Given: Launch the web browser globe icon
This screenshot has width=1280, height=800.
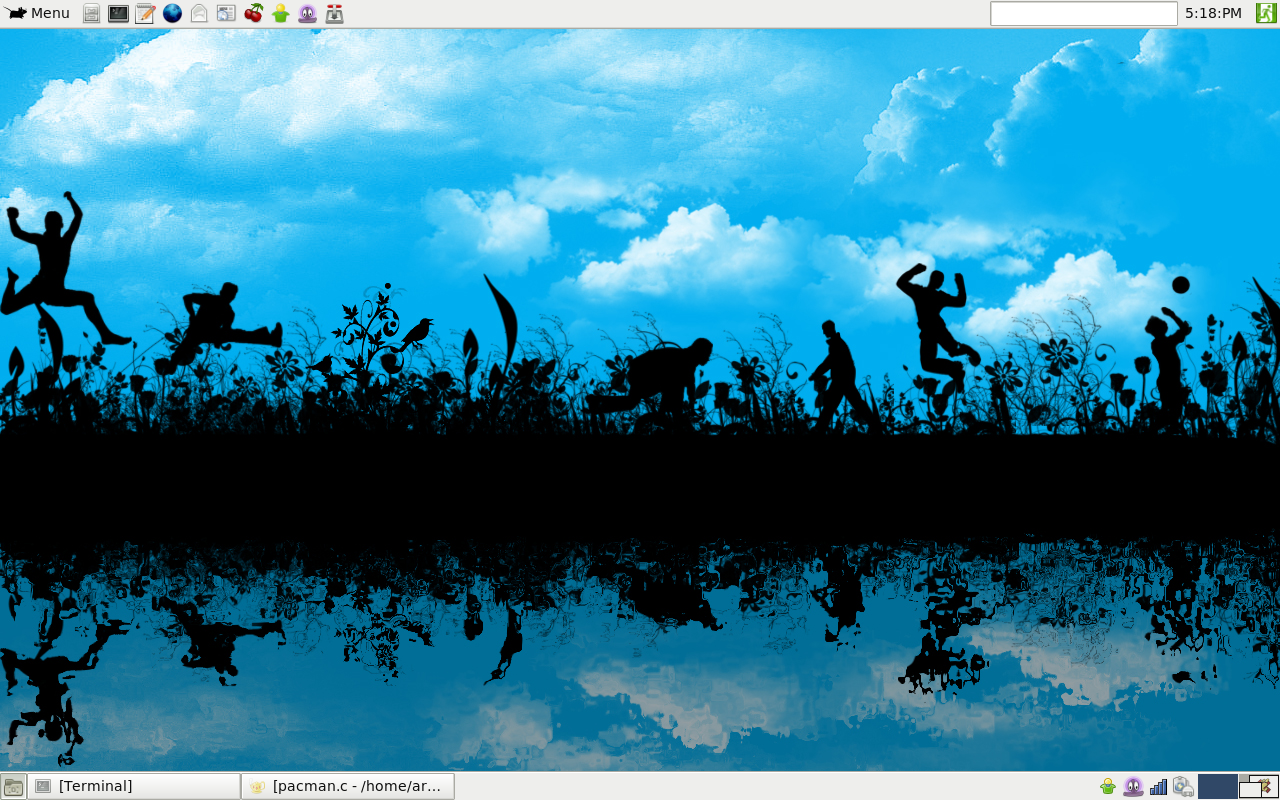Looking at the screenshot, I should [172, 13].
